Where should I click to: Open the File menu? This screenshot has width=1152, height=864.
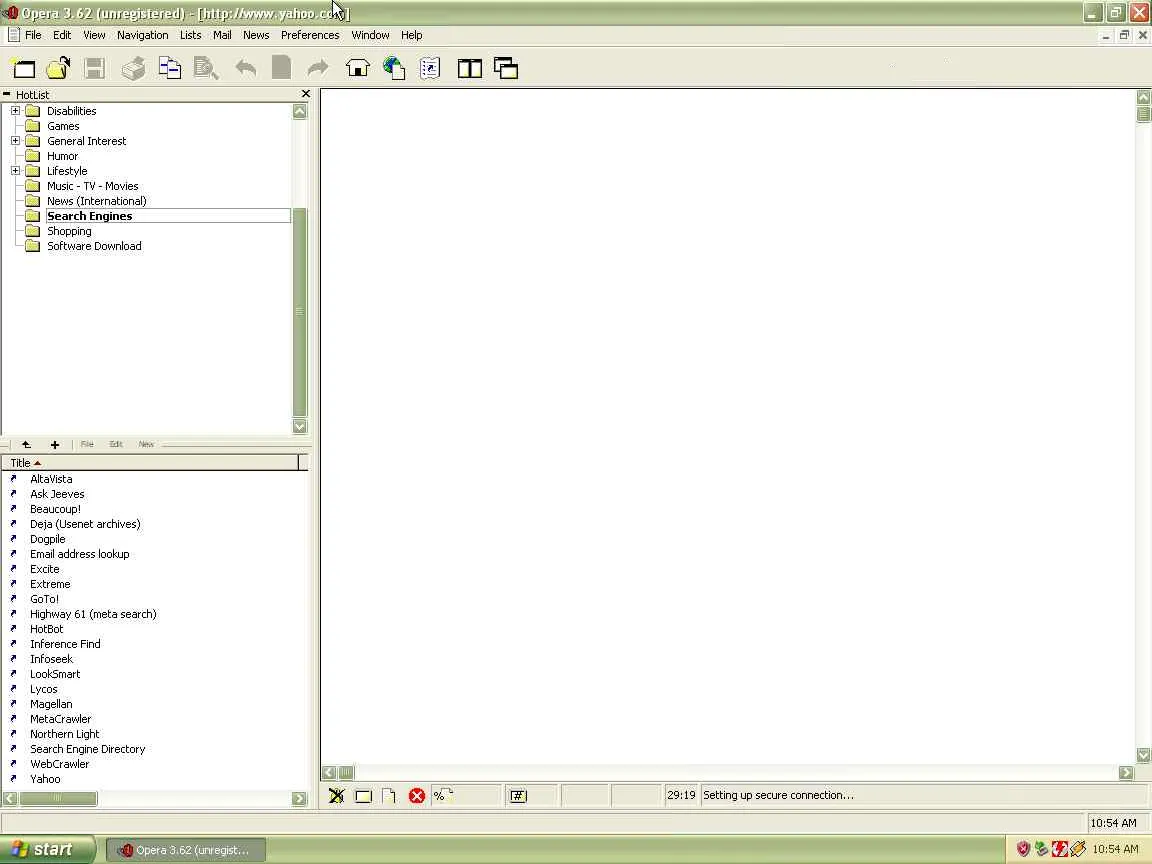coord(33,35)
